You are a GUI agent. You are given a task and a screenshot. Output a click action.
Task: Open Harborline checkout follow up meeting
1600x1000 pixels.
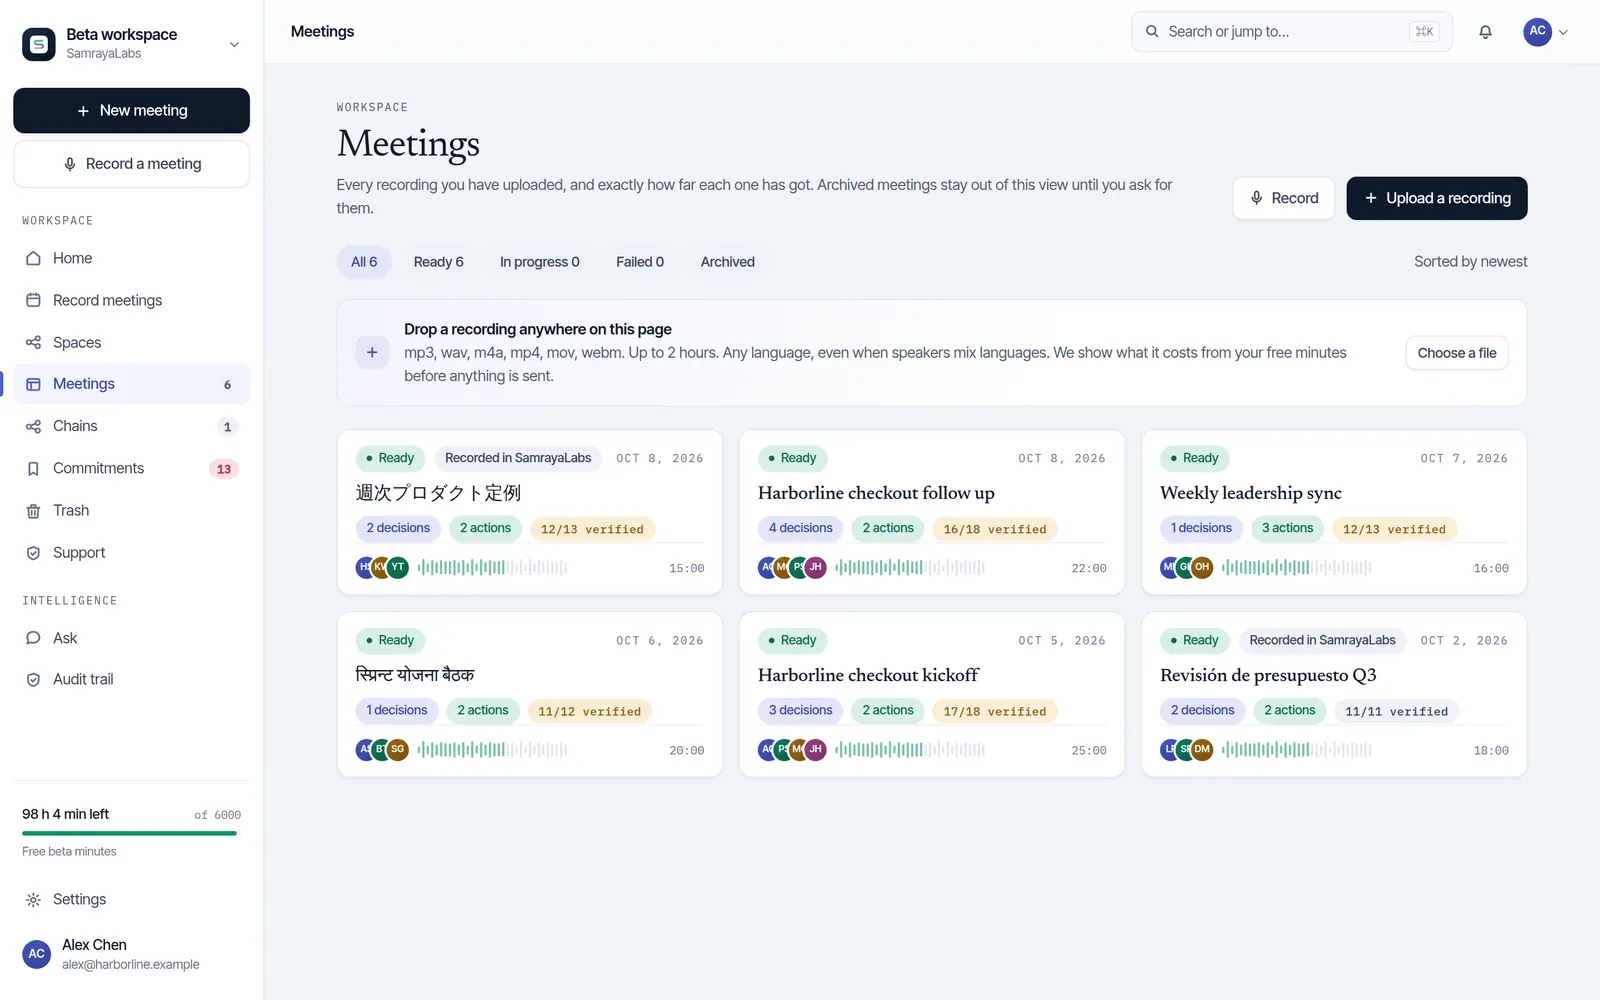(x=932, y=512)
